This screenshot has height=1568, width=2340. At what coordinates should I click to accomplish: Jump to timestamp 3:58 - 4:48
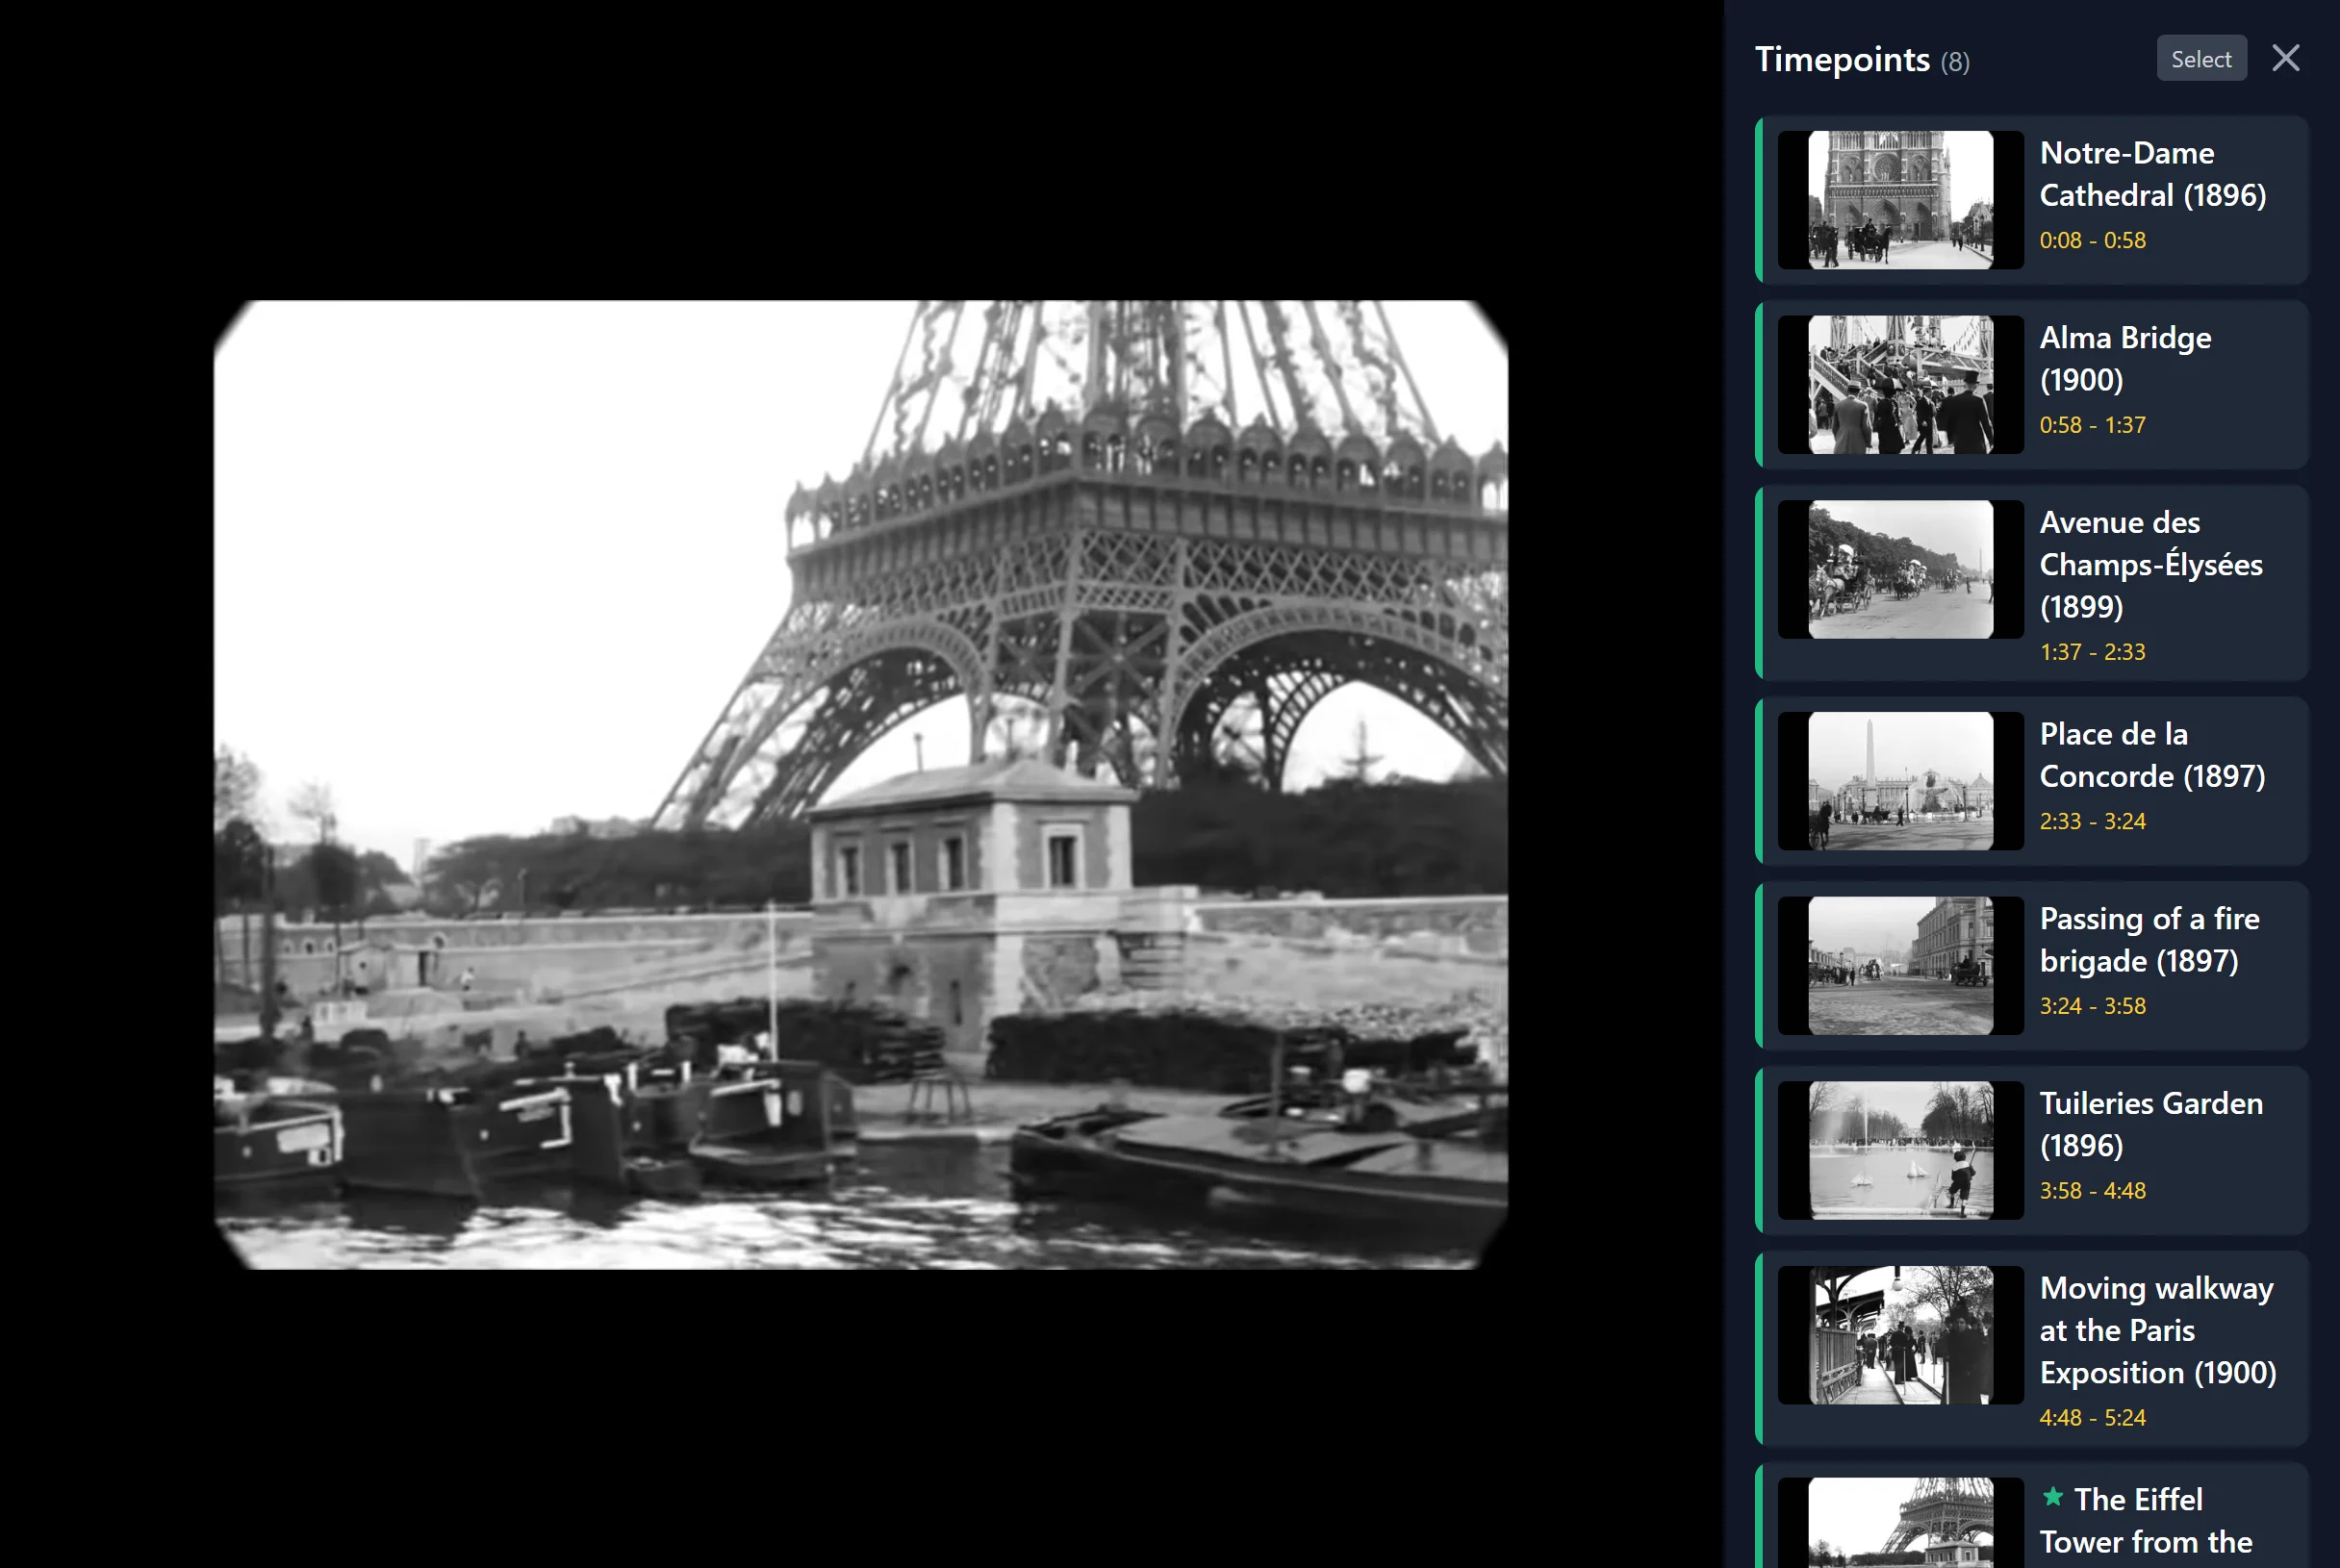pos(2092,1191)
